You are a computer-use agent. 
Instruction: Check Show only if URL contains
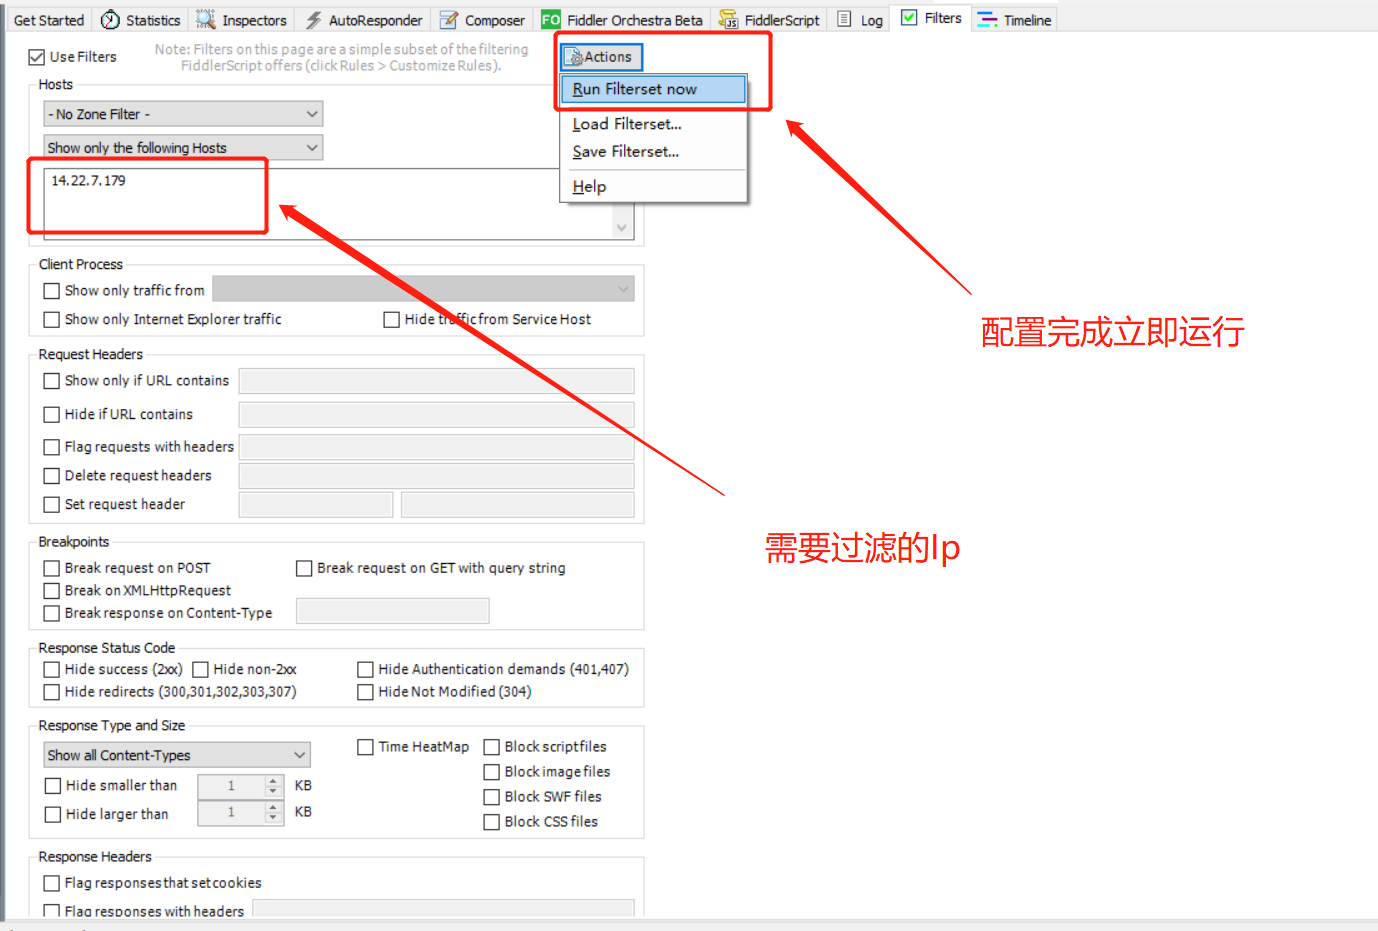(52, 381)
